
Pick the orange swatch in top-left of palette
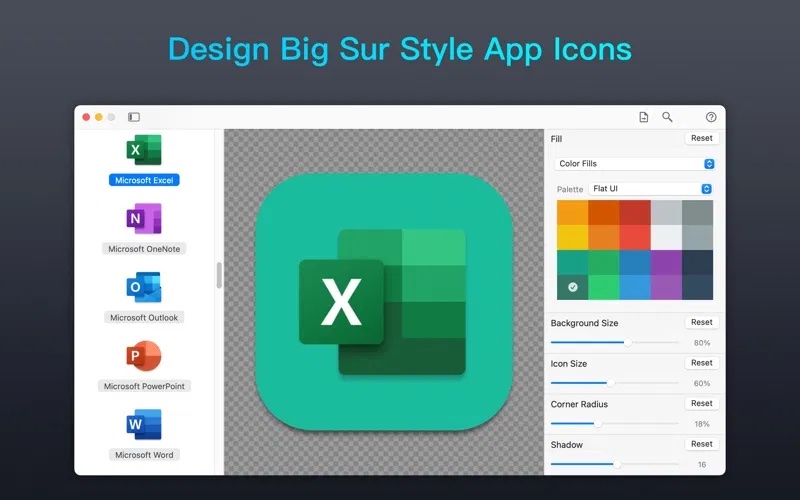point(572,212)
